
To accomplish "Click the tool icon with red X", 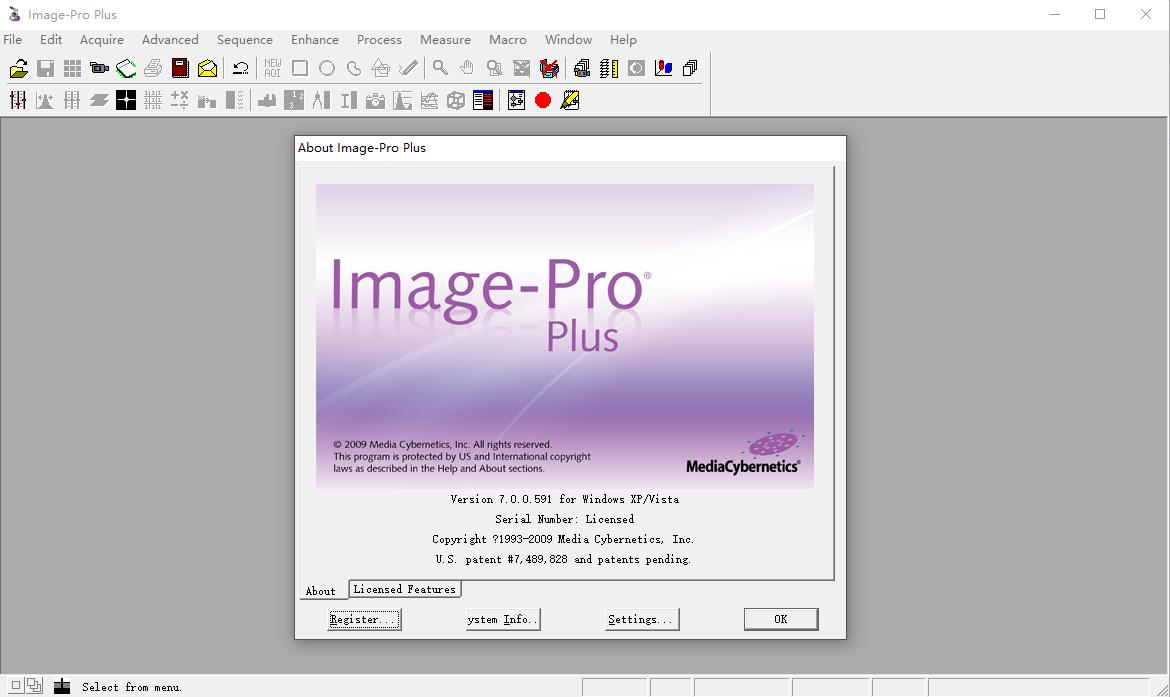I will [549, 69].
